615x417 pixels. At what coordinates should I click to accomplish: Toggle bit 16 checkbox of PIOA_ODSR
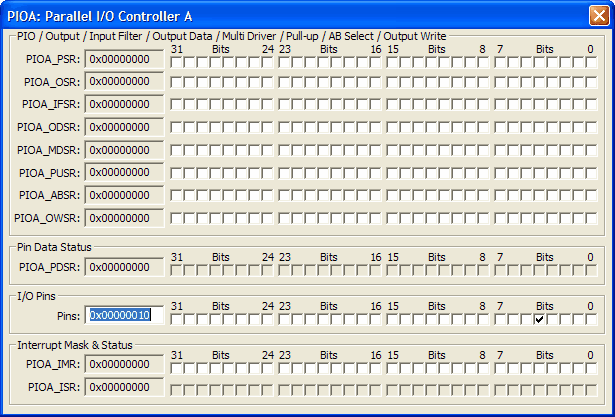[375, 127]
